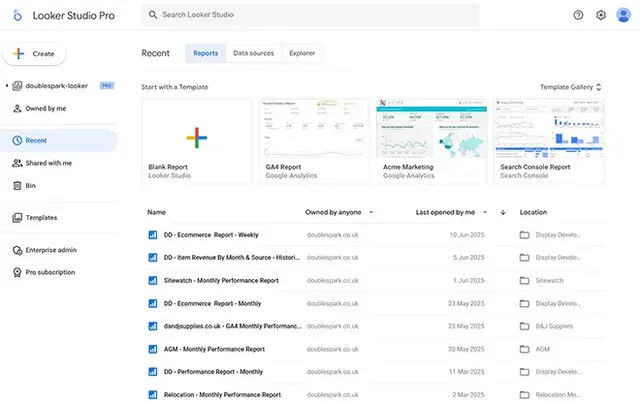Toggle sort direction arrow icon

click(x=503, y=212)
